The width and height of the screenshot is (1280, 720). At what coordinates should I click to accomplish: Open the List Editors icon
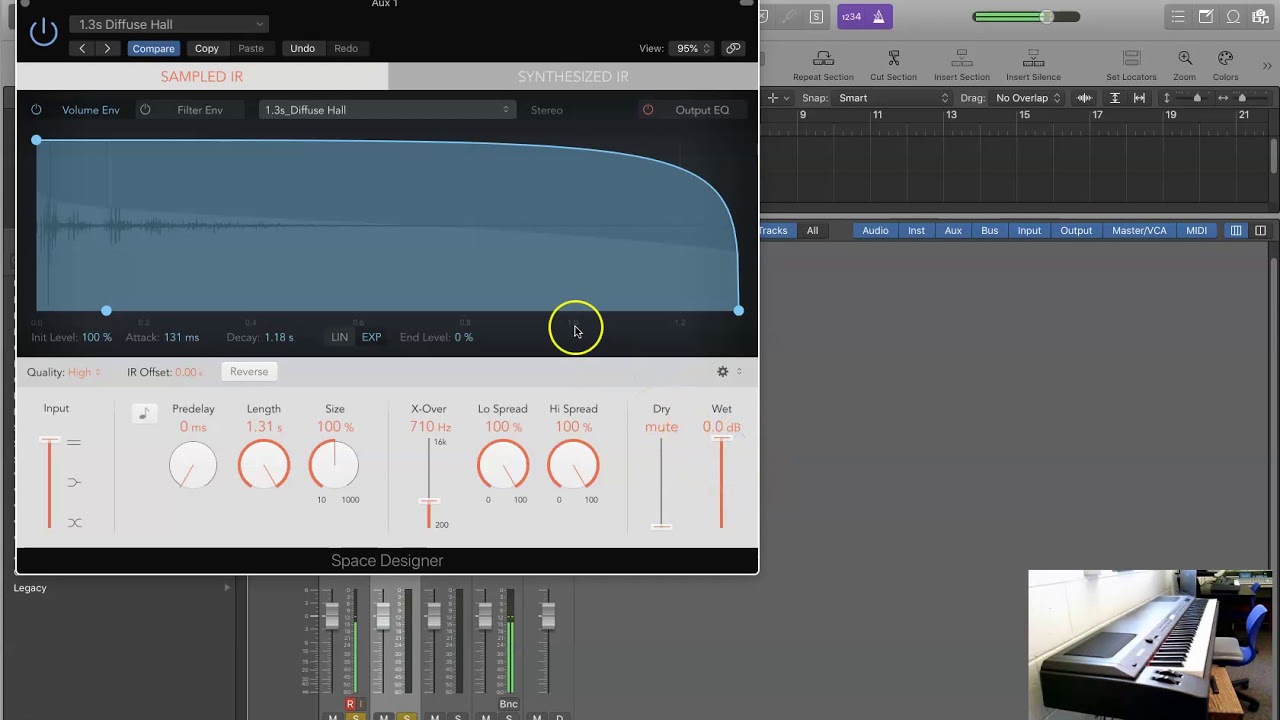(x=1179, y=17)
